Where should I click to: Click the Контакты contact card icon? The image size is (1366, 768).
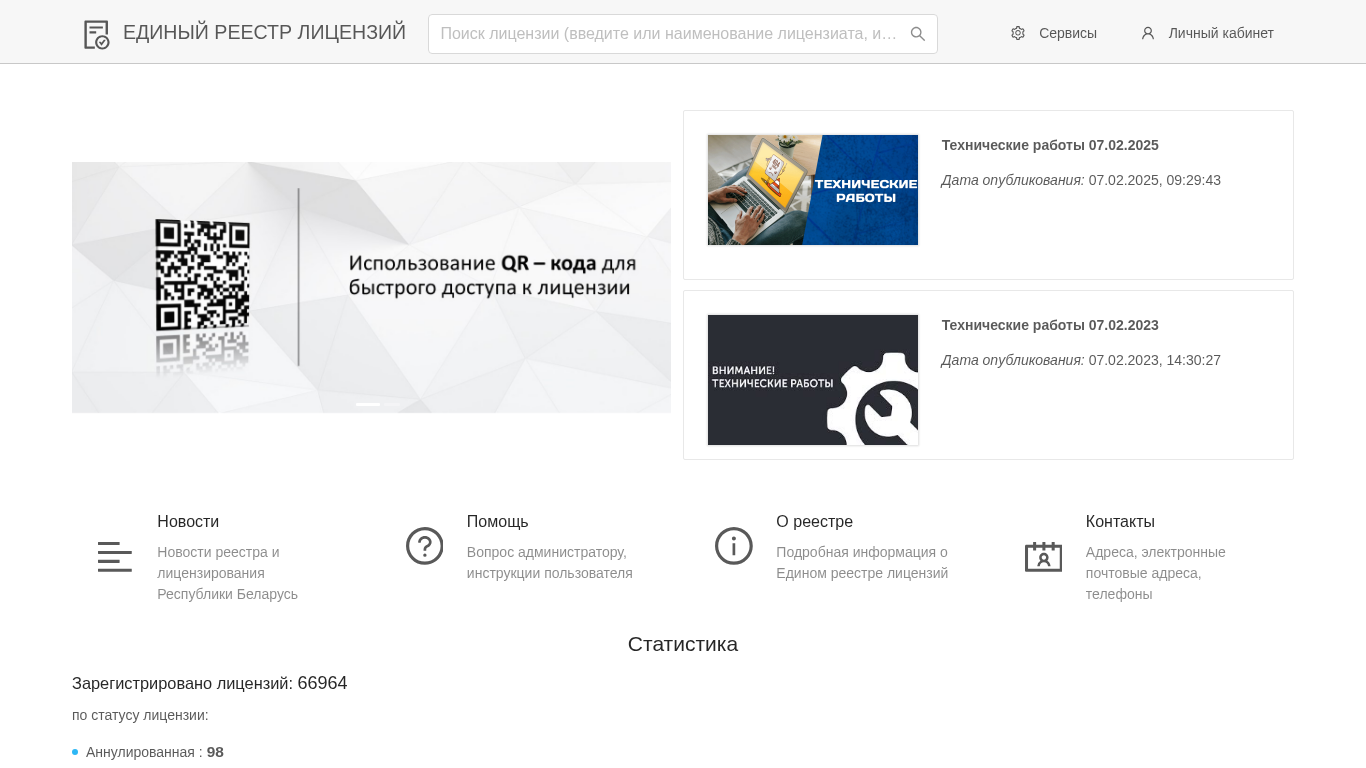1043,557
